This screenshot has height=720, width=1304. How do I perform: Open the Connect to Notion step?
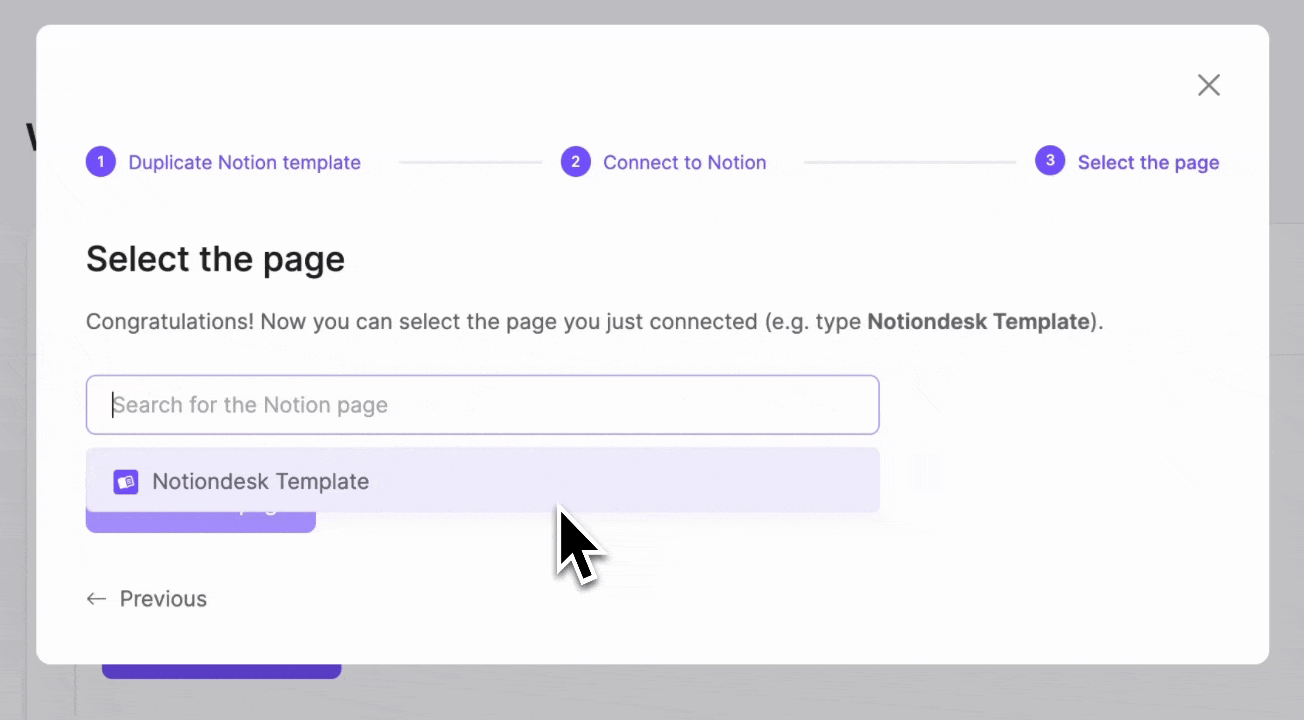pyautogui.click(x=685, y=162)
